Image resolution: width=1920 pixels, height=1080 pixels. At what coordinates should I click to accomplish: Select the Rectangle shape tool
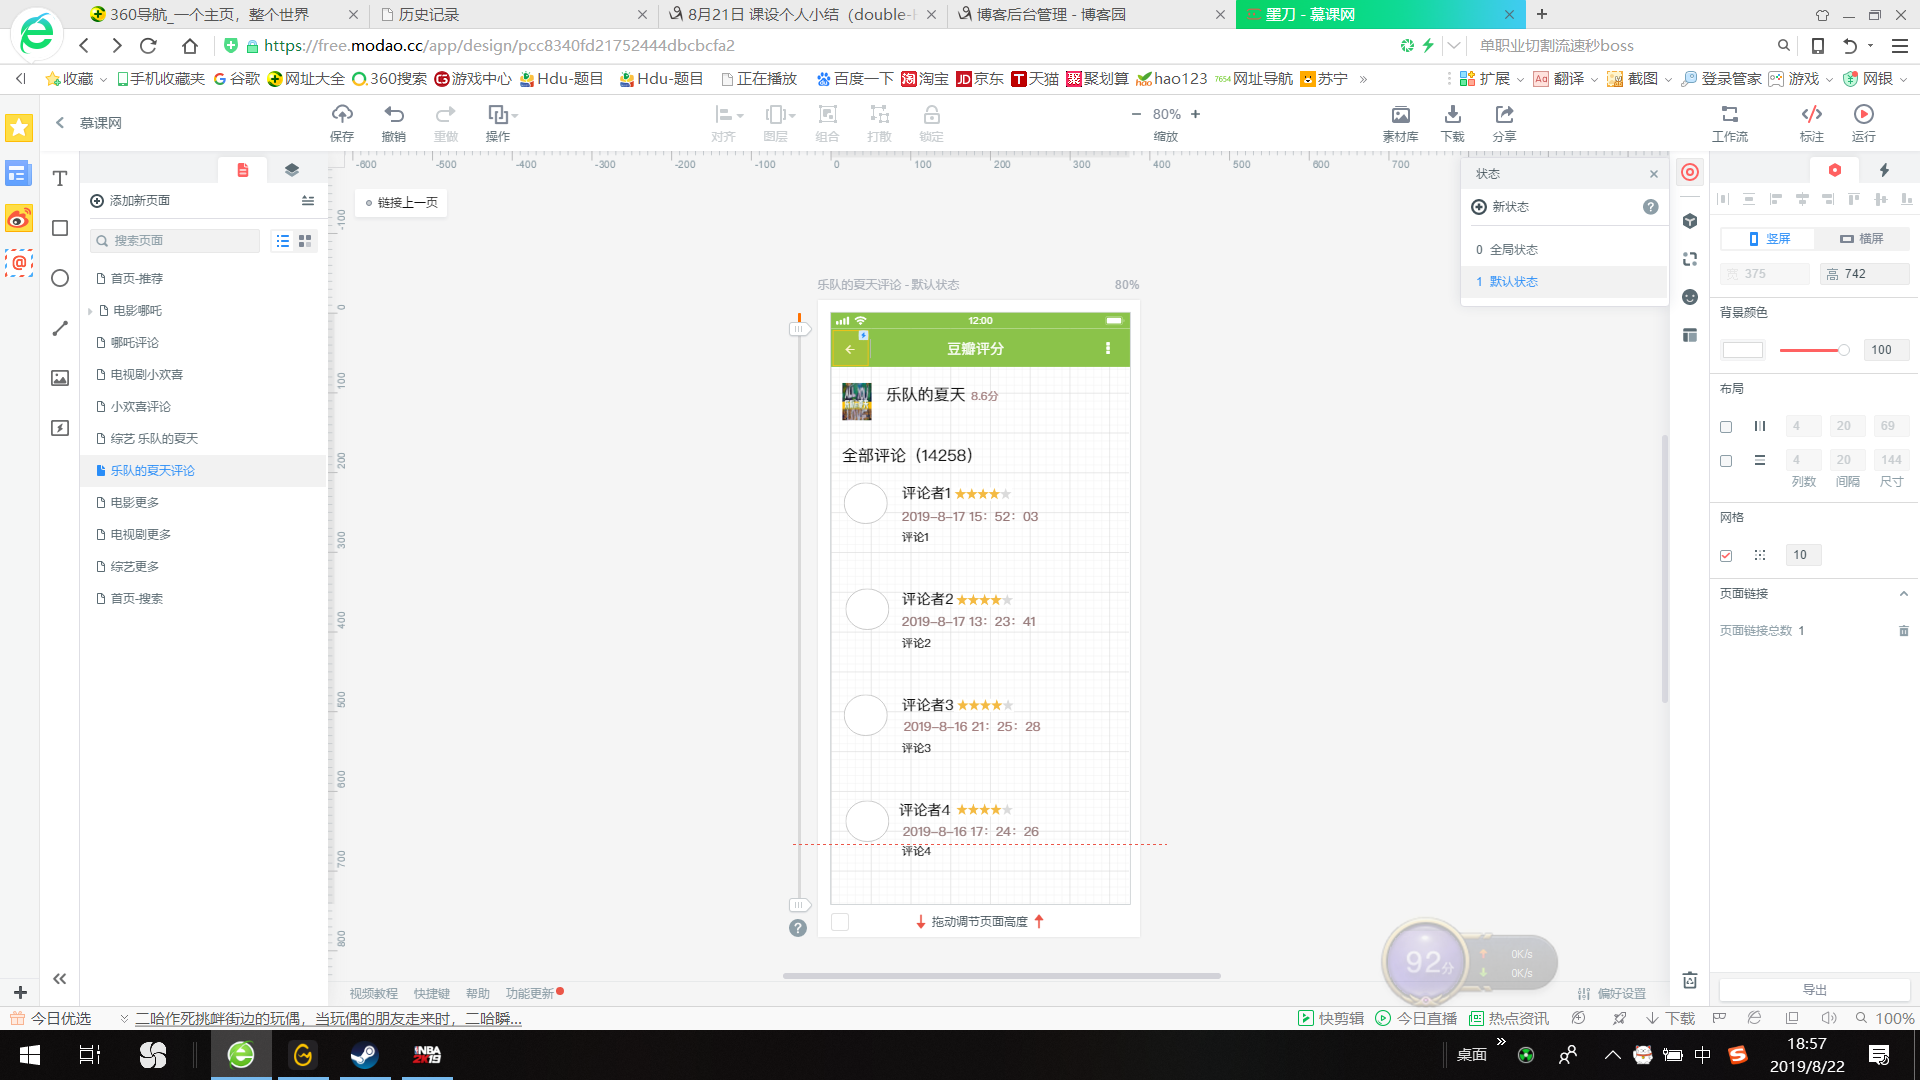coord(60,229)
